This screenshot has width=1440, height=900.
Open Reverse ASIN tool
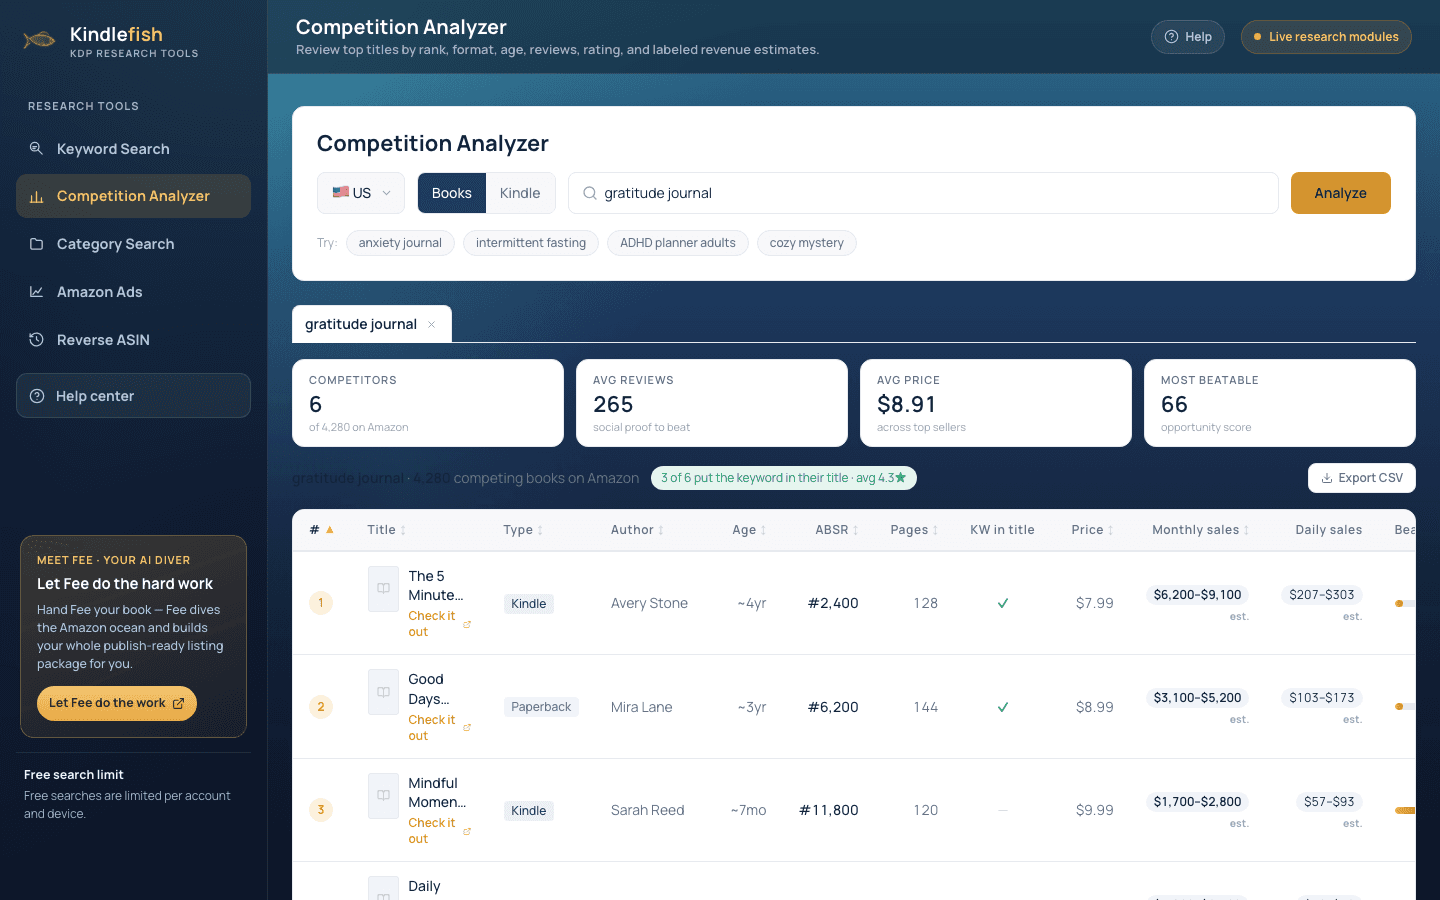coord(133,340)
